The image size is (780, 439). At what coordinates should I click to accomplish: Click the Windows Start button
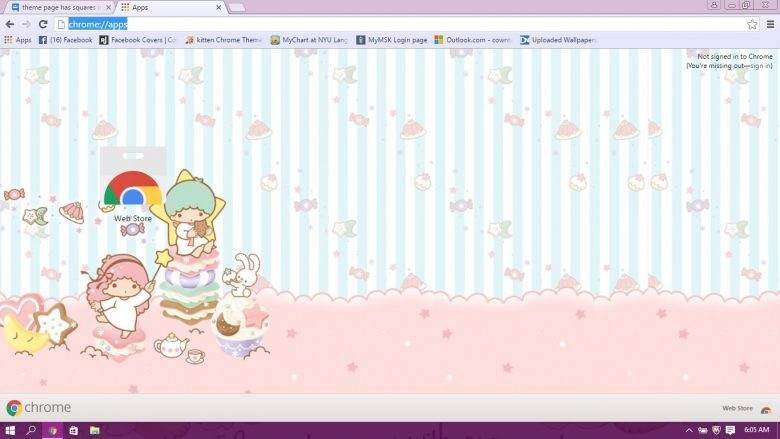click(x=10, y=430)
